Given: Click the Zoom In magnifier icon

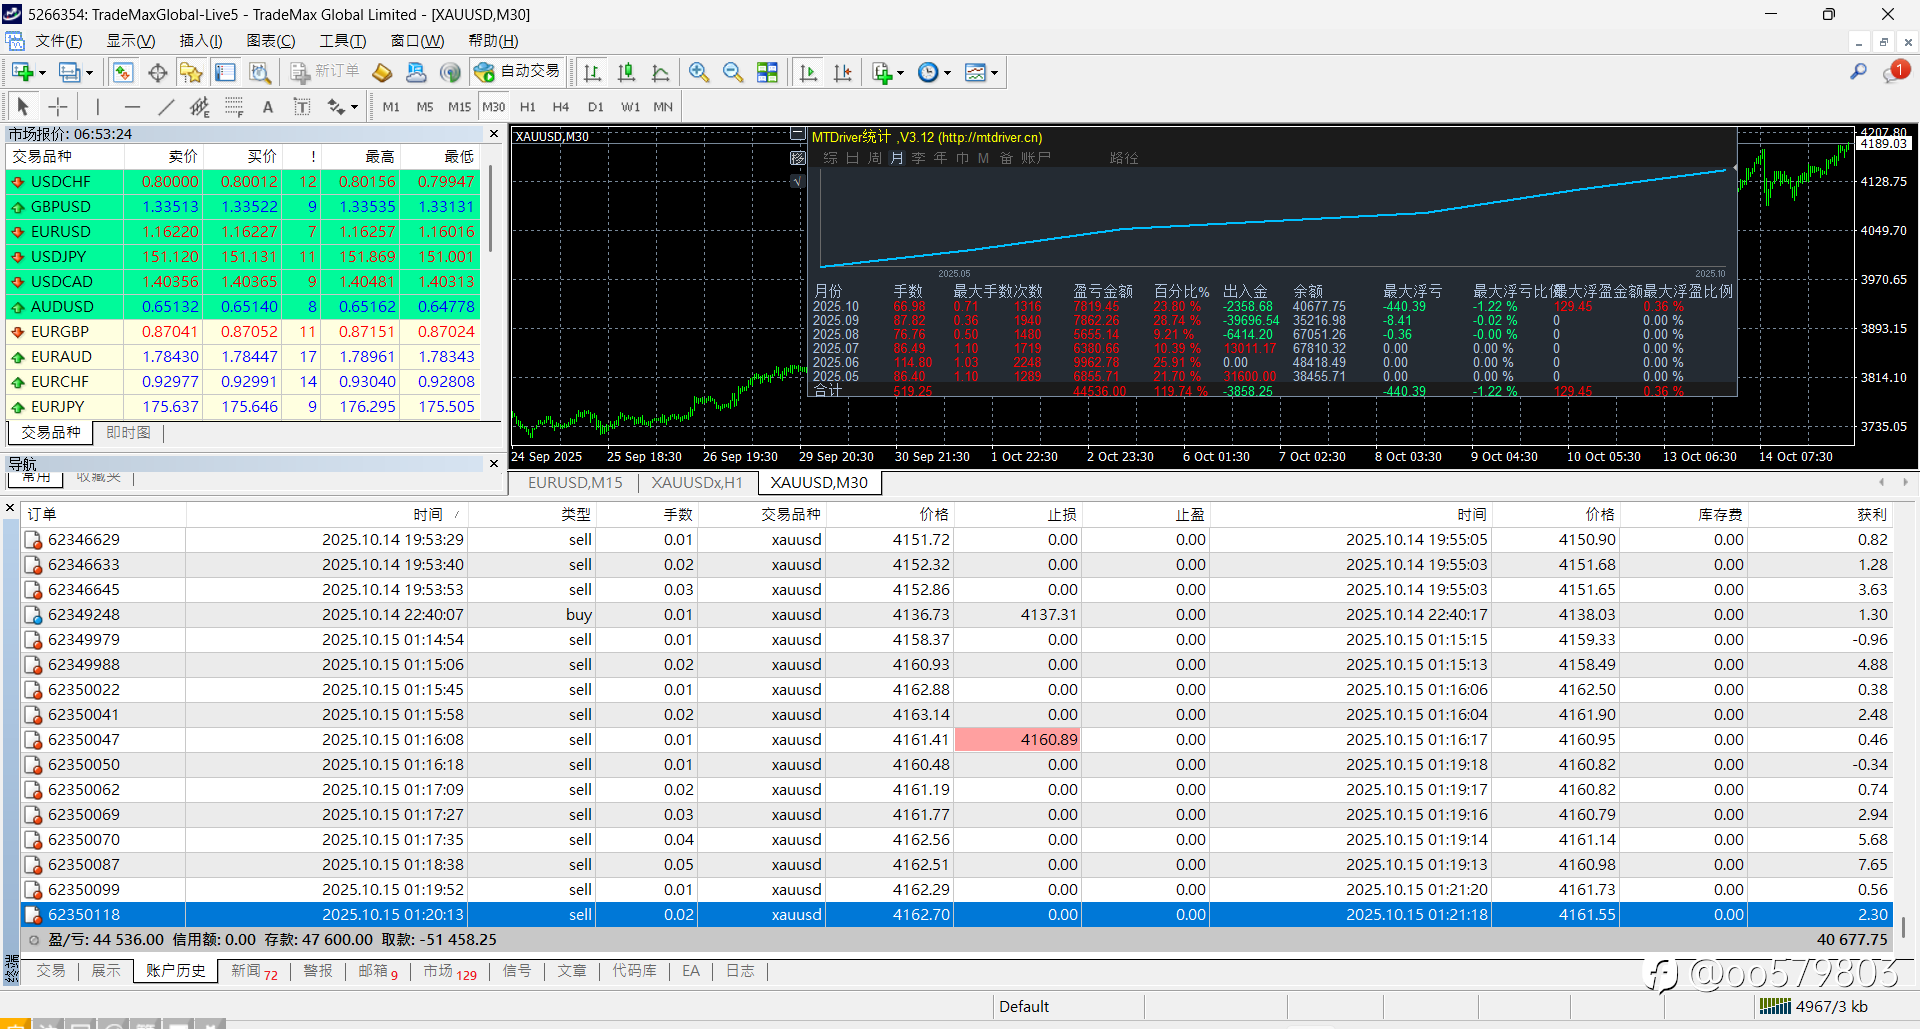Looking at the screenshot, I should point(699,73).
